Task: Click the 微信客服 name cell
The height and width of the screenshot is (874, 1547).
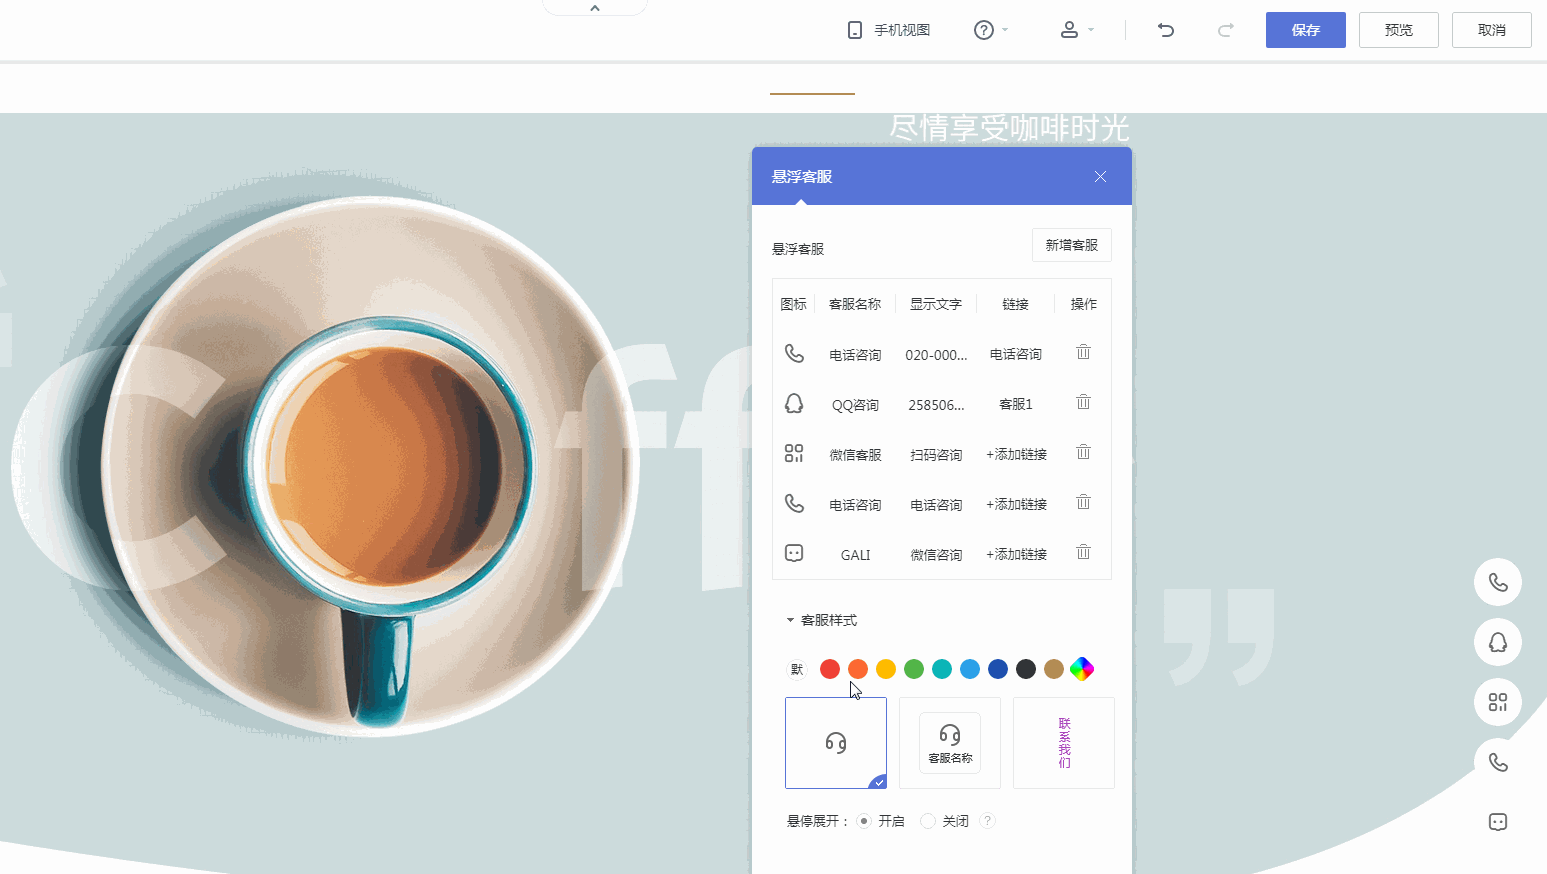Action: pos(855,455)
